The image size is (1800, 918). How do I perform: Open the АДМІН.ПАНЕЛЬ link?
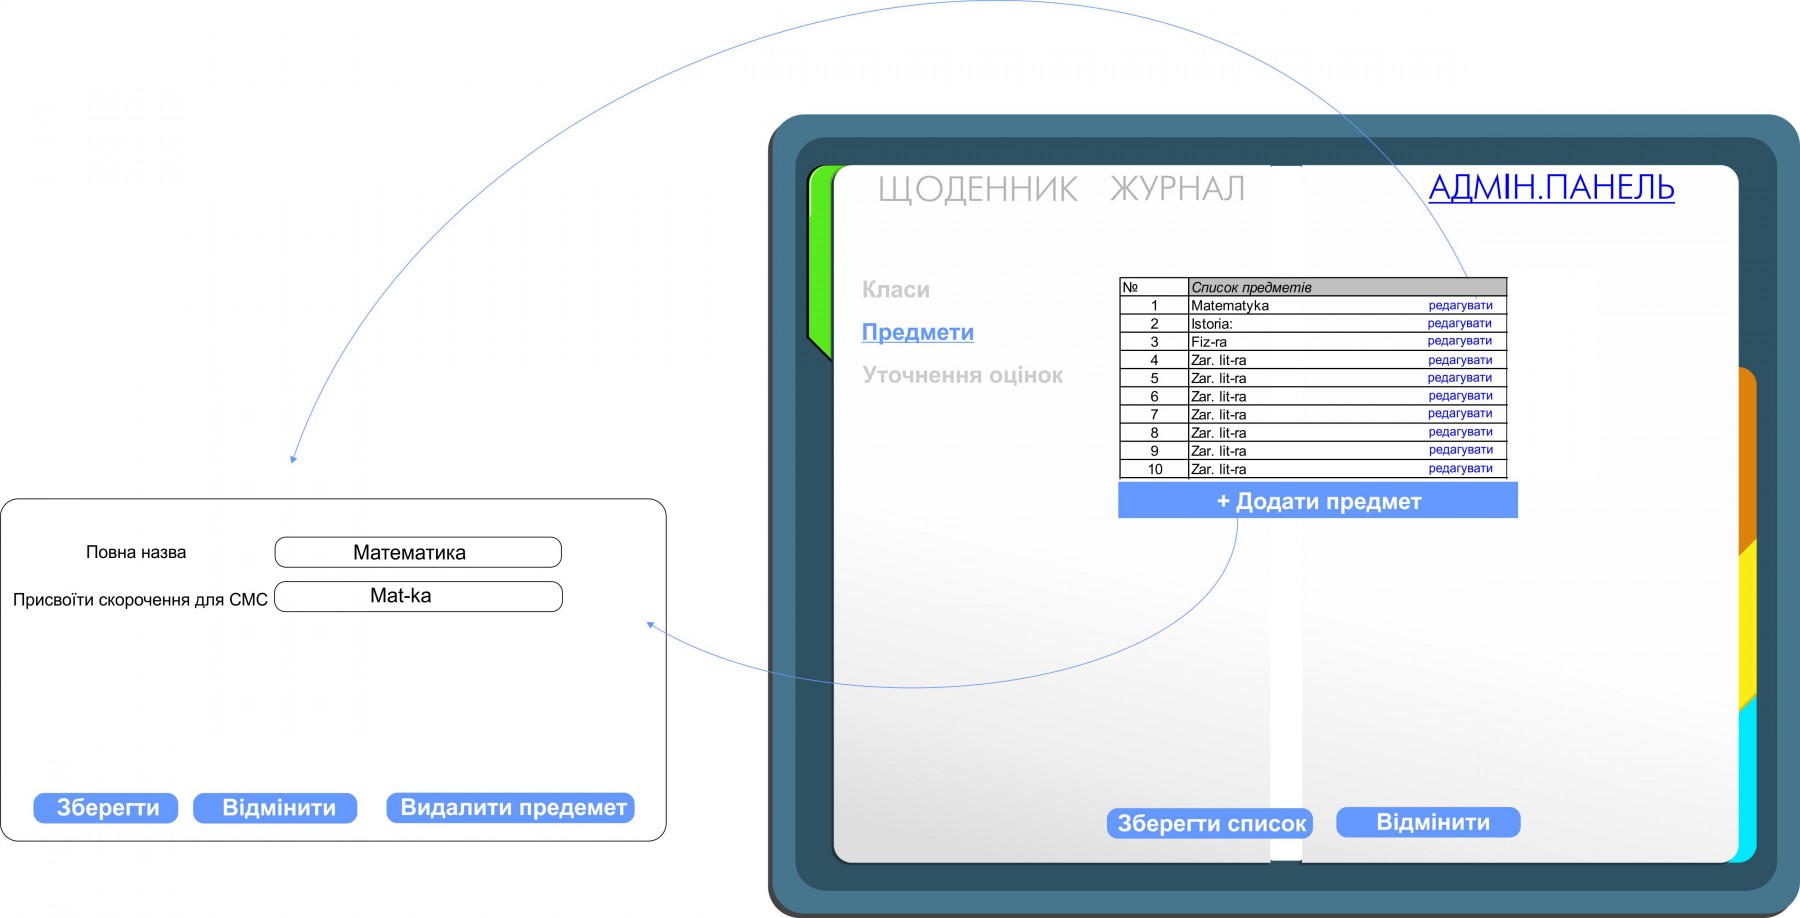1550,187
